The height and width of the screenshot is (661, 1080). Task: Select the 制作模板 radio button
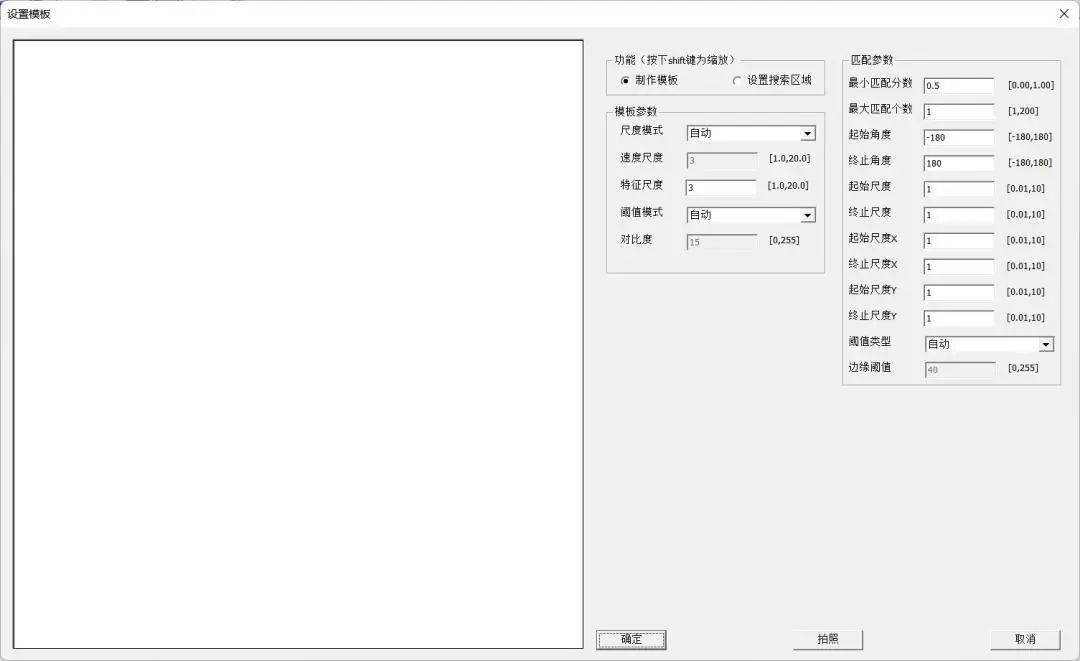pyautogui.click(x=625, y=80)
